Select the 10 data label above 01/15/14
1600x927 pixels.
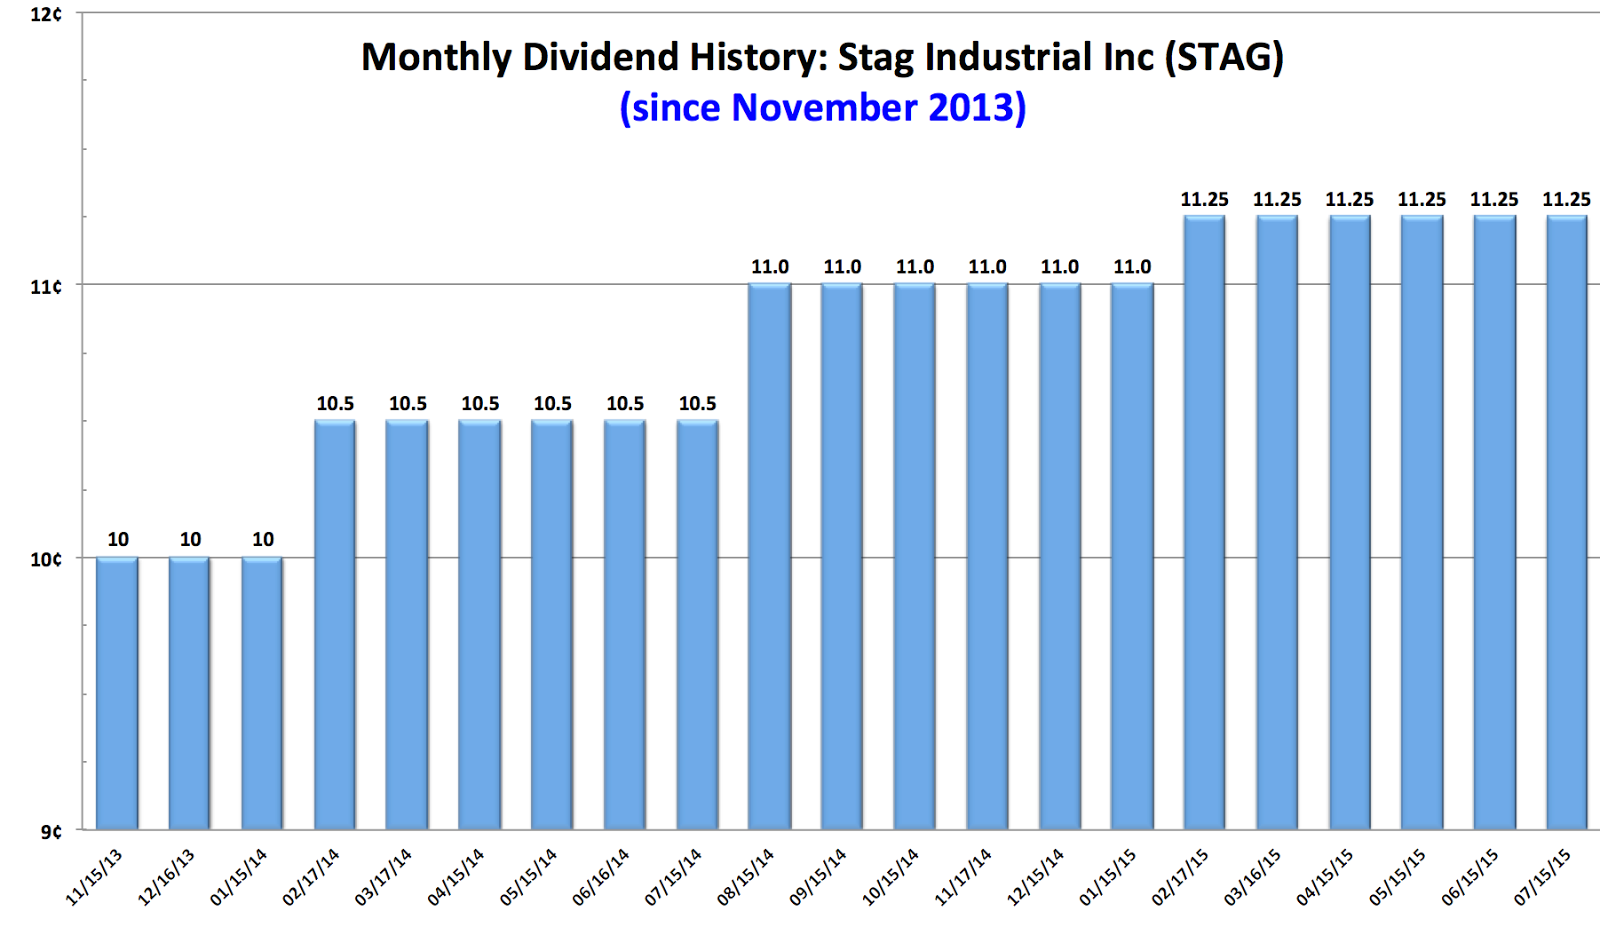pos(263,540)
